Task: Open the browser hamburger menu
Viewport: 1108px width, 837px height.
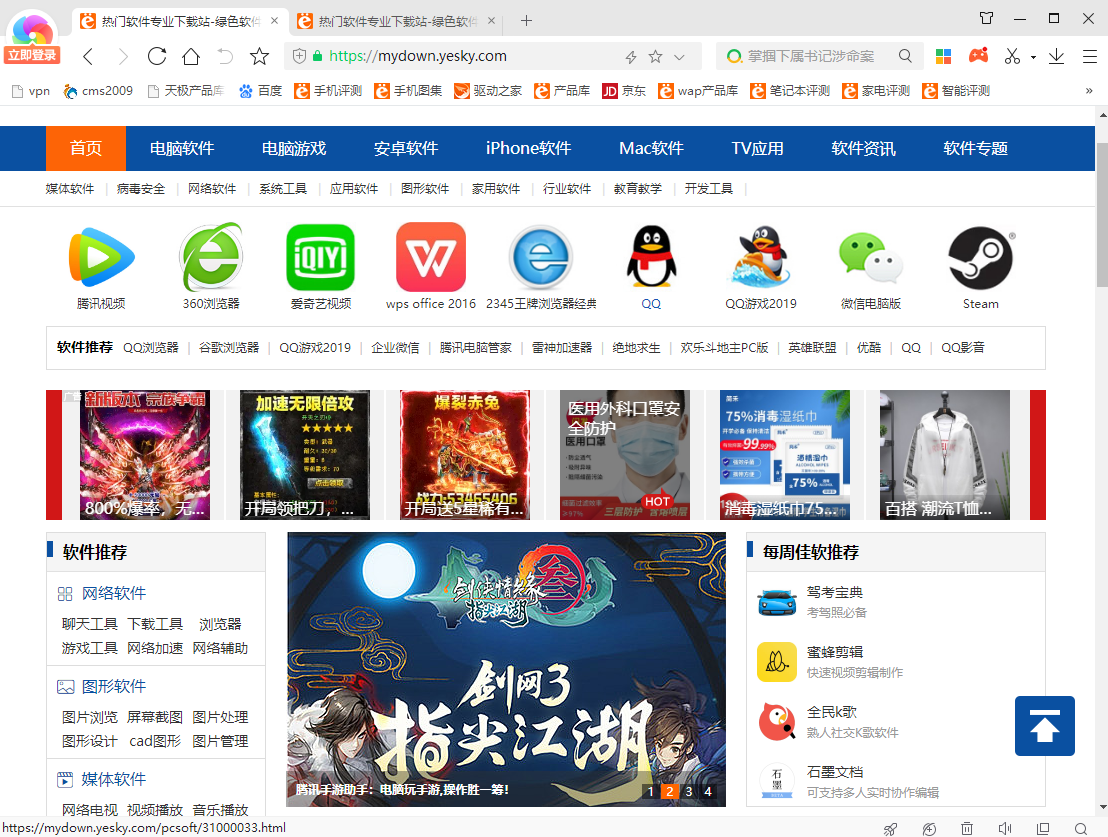Action: click(1090, 56)
